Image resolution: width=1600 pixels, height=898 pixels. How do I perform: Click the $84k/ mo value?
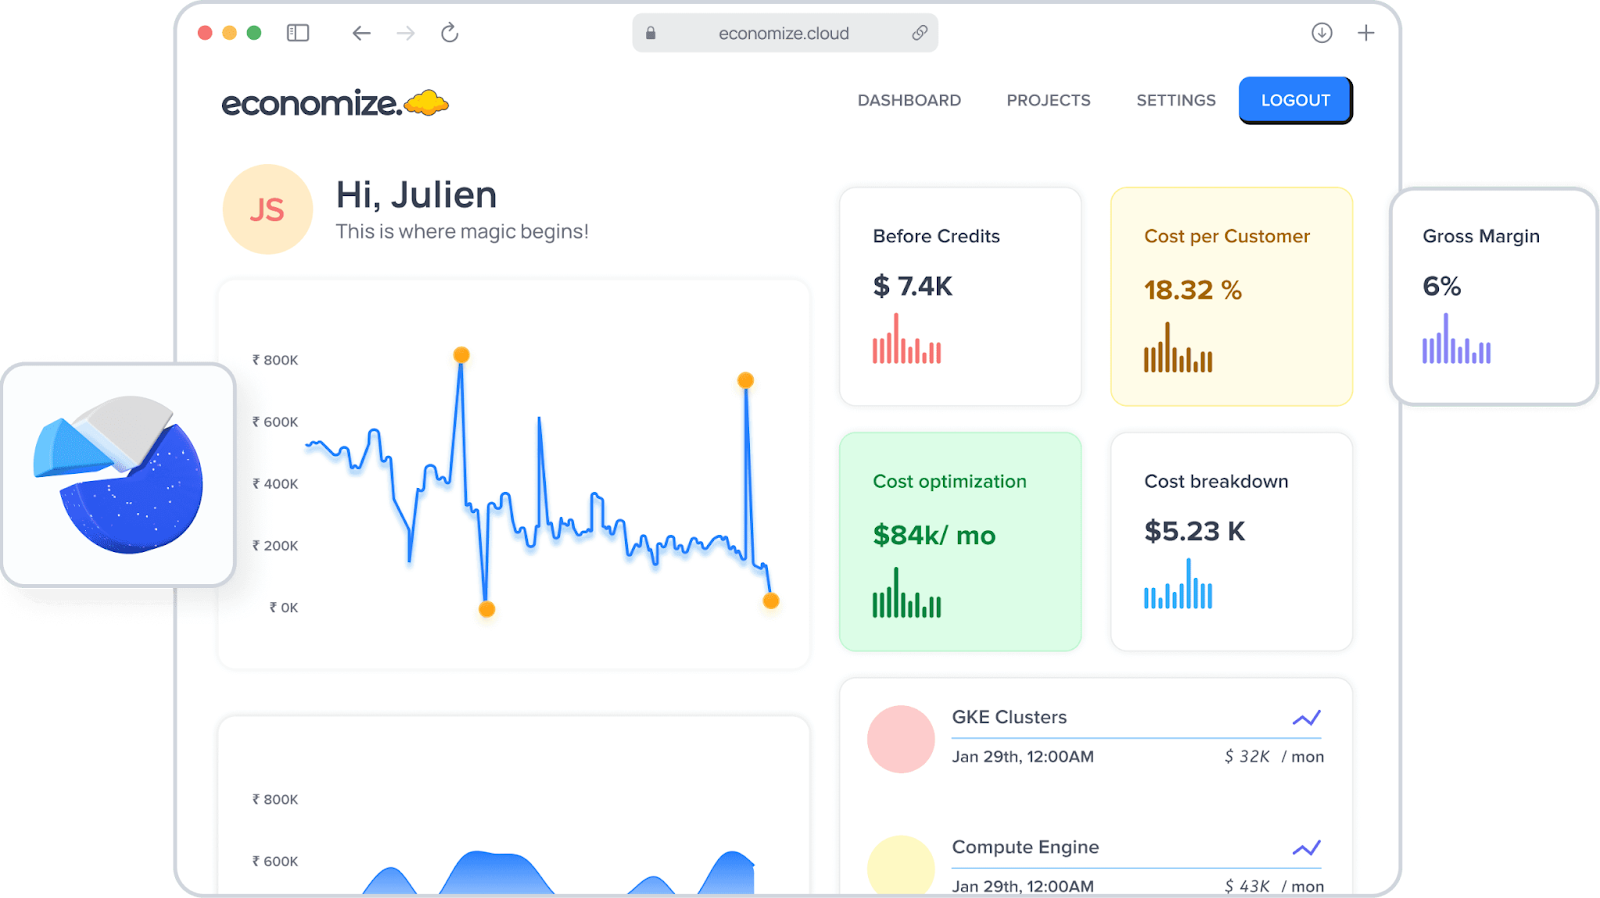934,535
